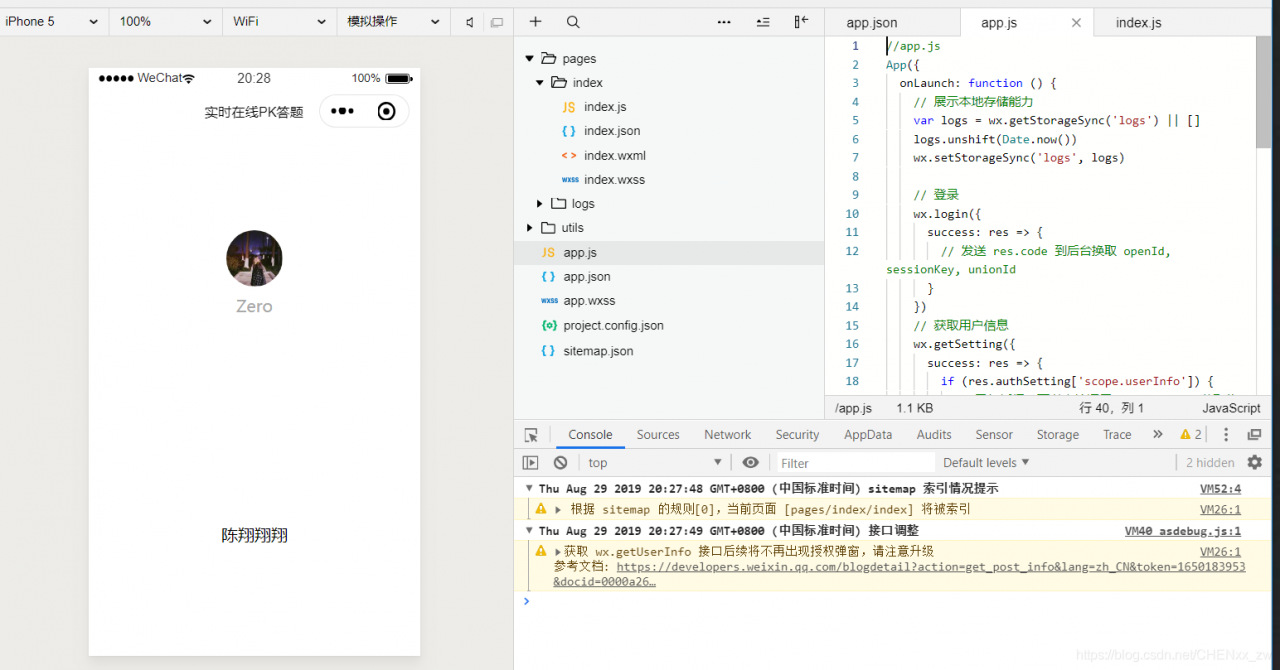Open the Default levels dropdown

(x=986, y=463)
